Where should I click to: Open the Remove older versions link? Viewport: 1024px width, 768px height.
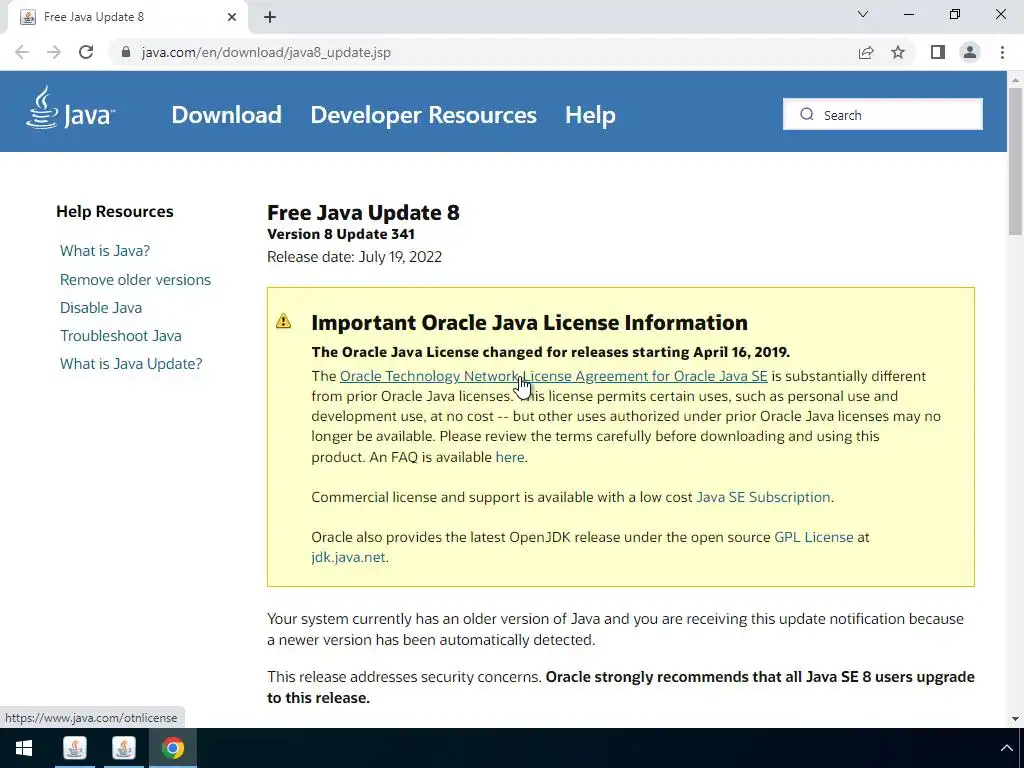pyautogui.click(x=135, y=280)
